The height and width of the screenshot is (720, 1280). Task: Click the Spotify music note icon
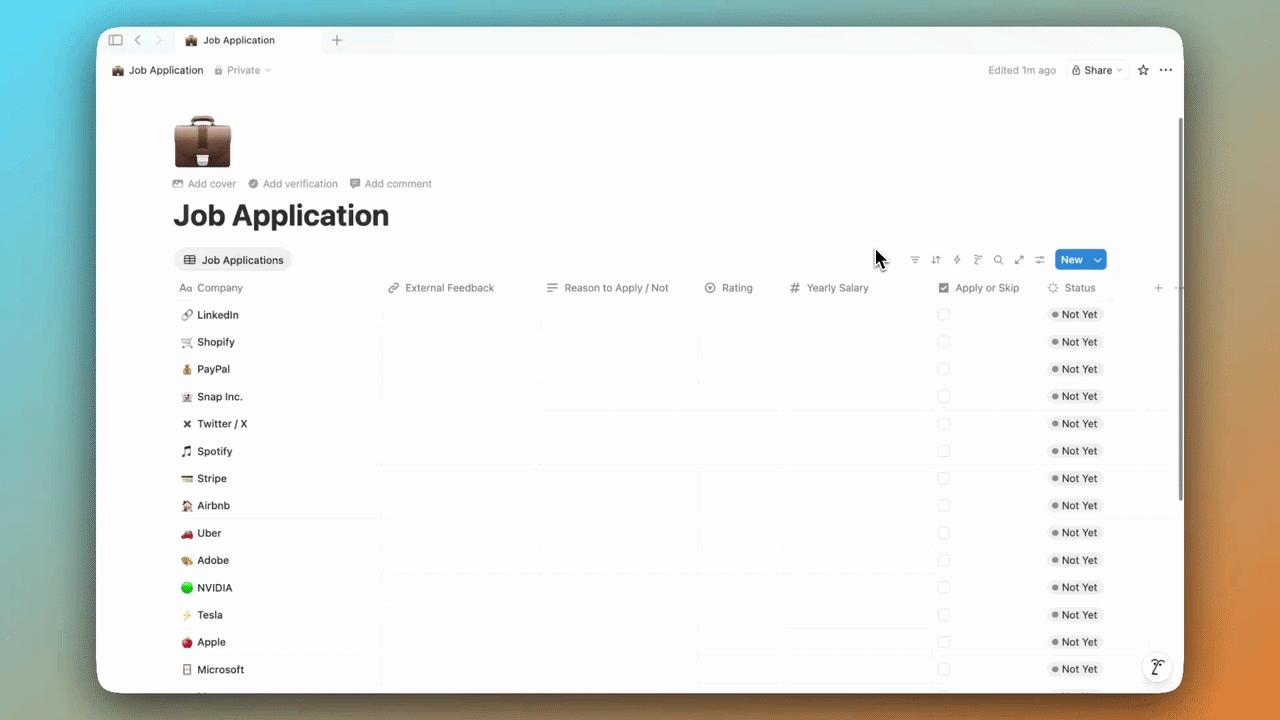pyautogui.click(x=187, y=451)
